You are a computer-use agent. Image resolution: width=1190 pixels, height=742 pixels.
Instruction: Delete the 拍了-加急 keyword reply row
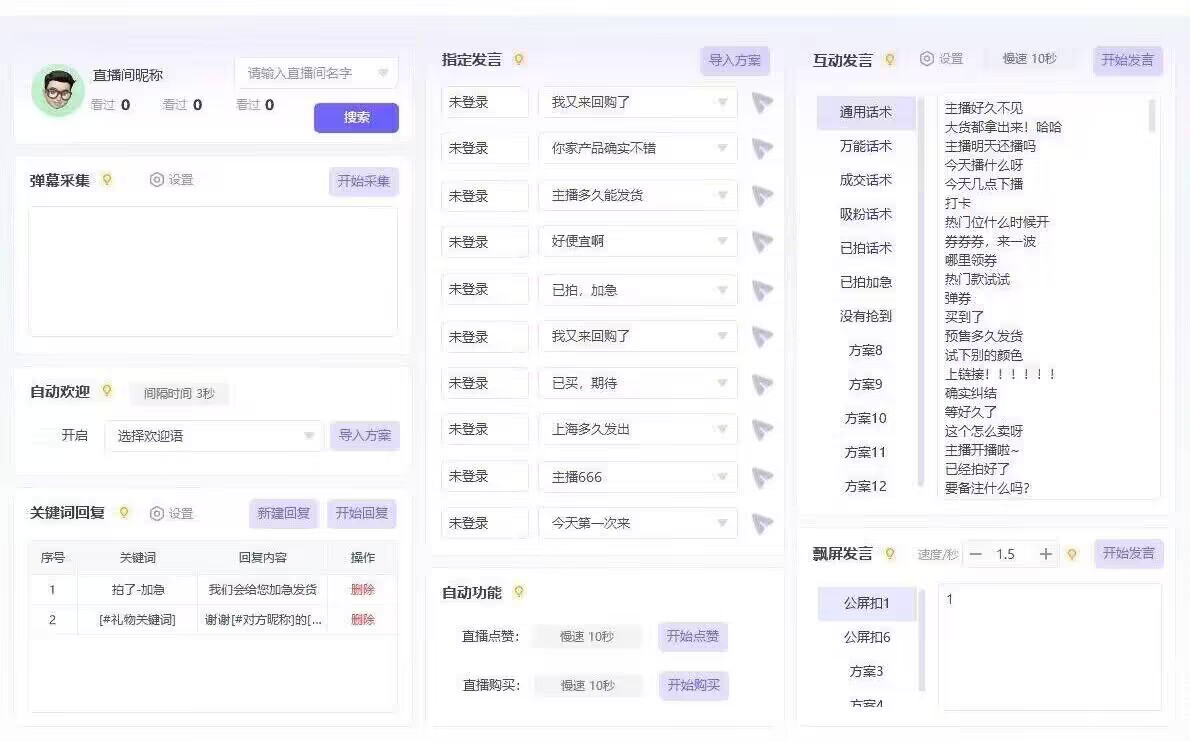[x=362, y=589]
